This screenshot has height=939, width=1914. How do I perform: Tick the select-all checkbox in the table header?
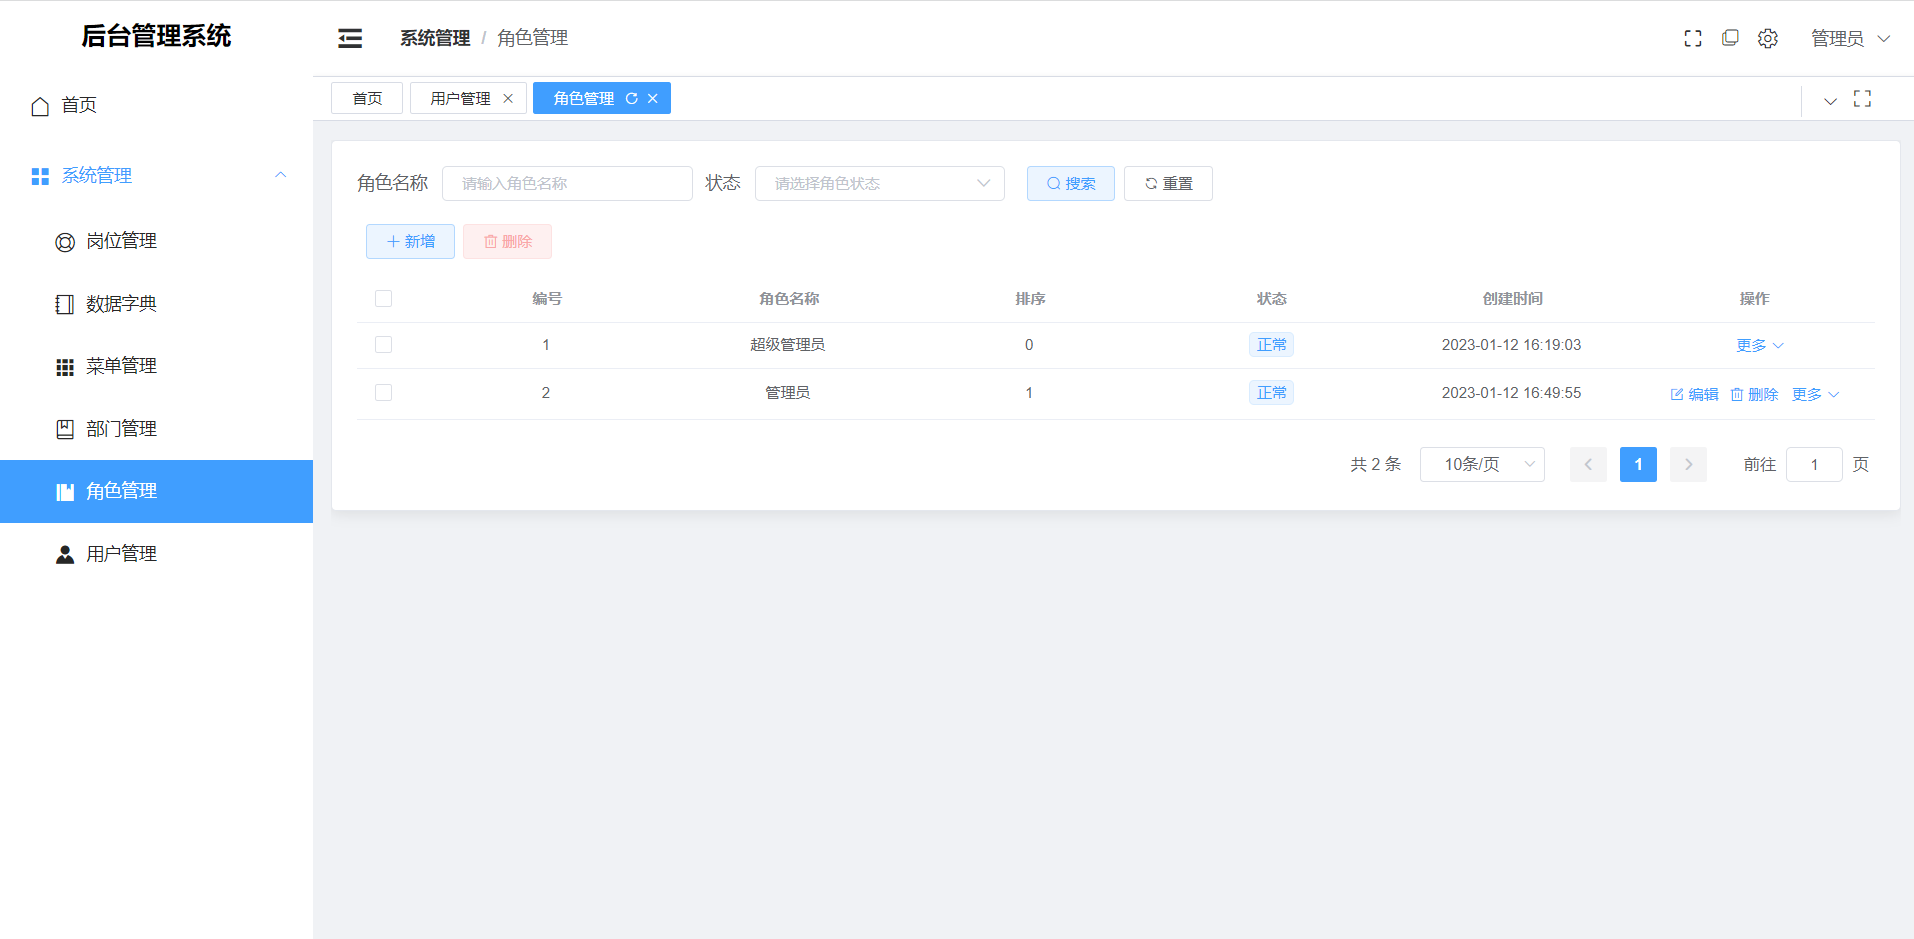tap(383, 298)
